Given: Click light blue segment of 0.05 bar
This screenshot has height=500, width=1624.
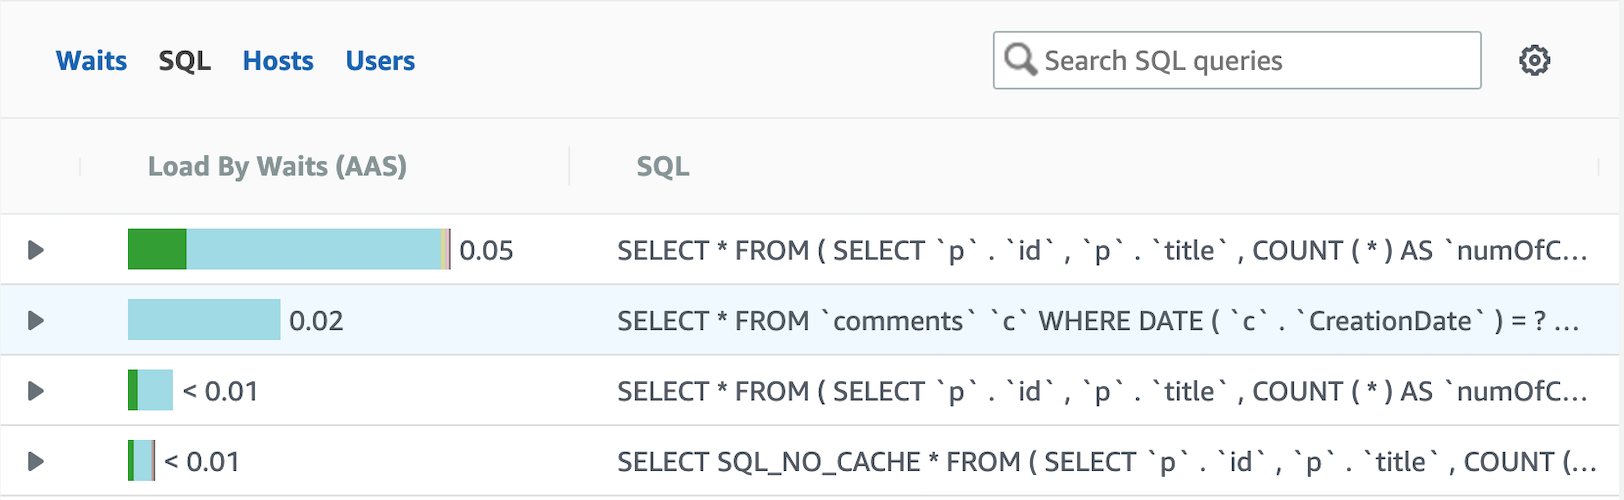Looking at the screenshot, I should (x=313, y=249).
